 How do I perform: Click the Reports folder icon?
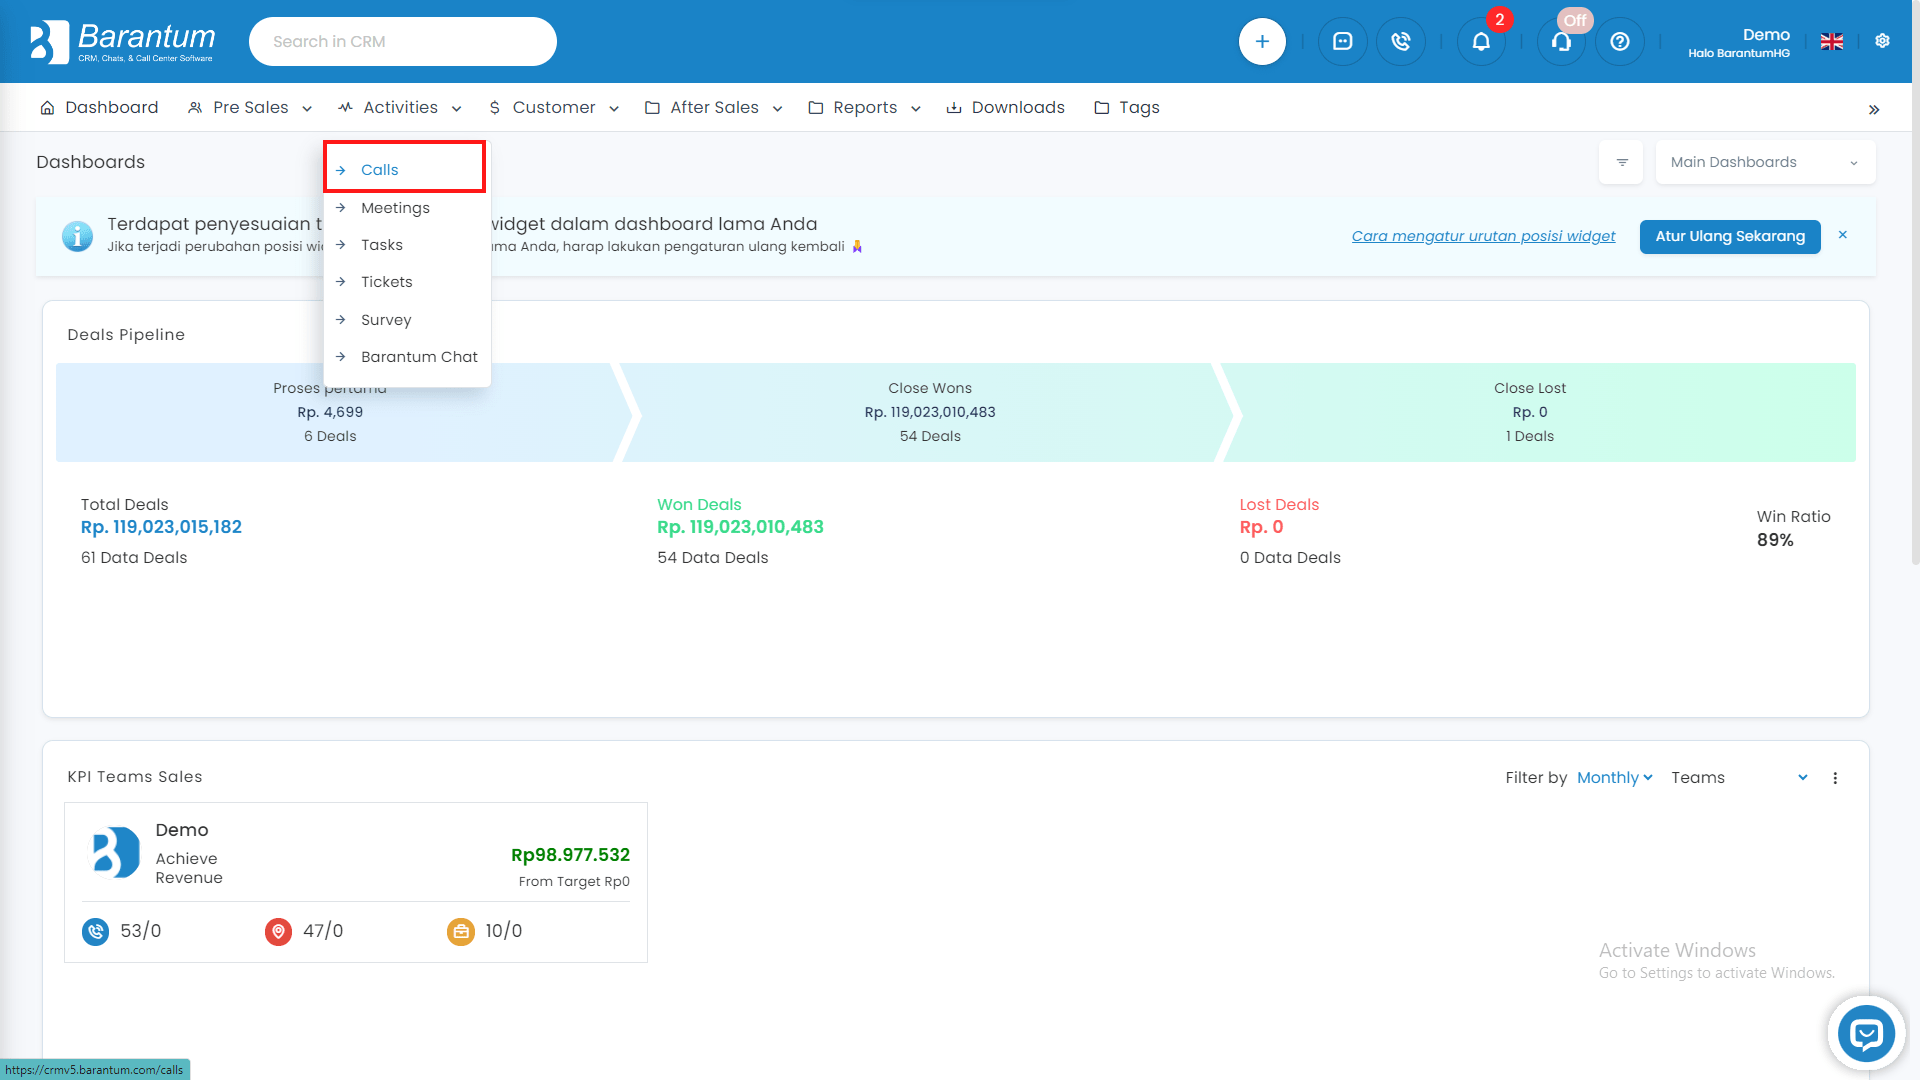coord(815,107)
